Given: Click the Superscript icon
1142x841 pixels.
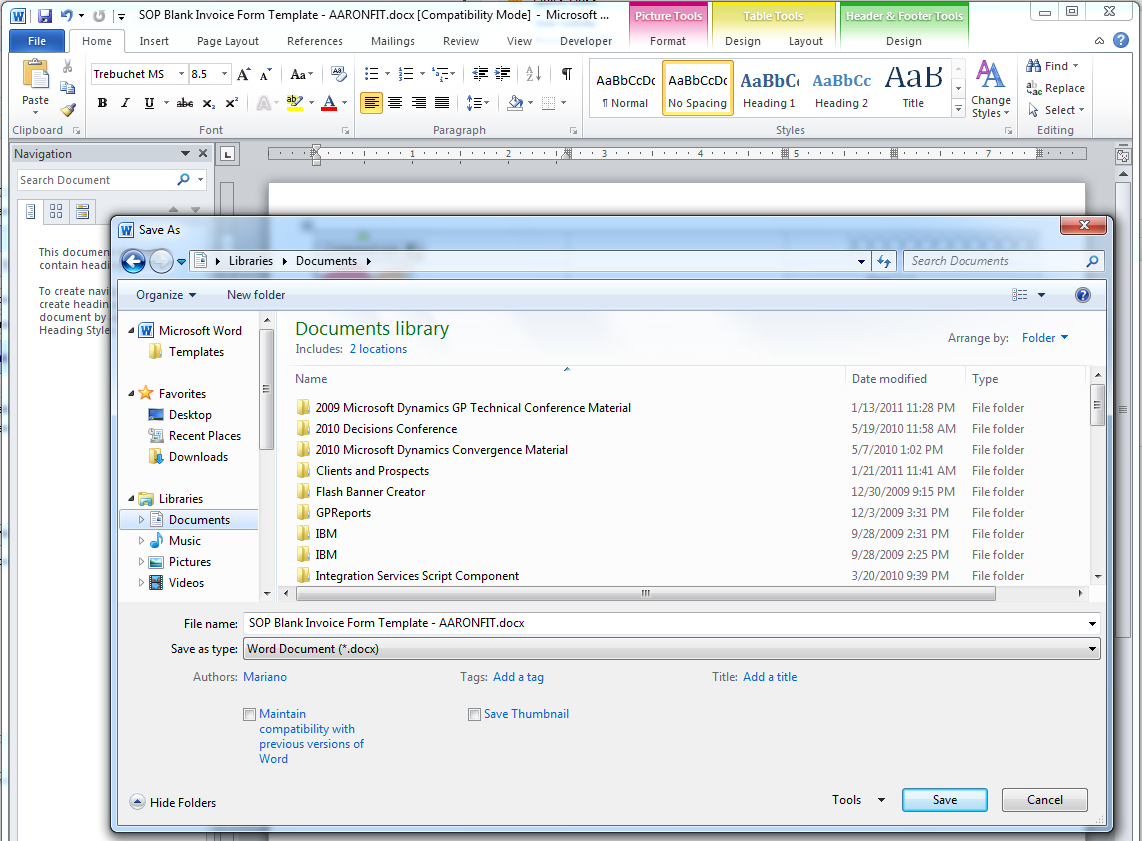Looking at the screenshot, I should pos(232,103).
